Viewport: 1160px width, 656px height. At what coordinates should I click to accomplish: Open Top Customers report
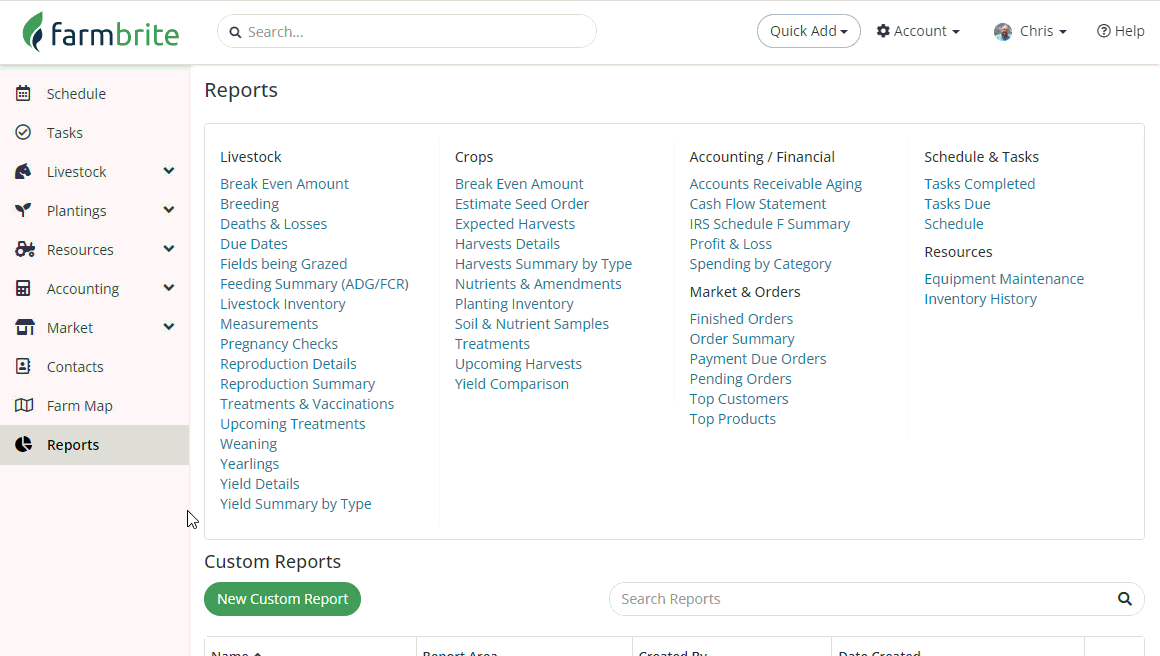point(739,399)
